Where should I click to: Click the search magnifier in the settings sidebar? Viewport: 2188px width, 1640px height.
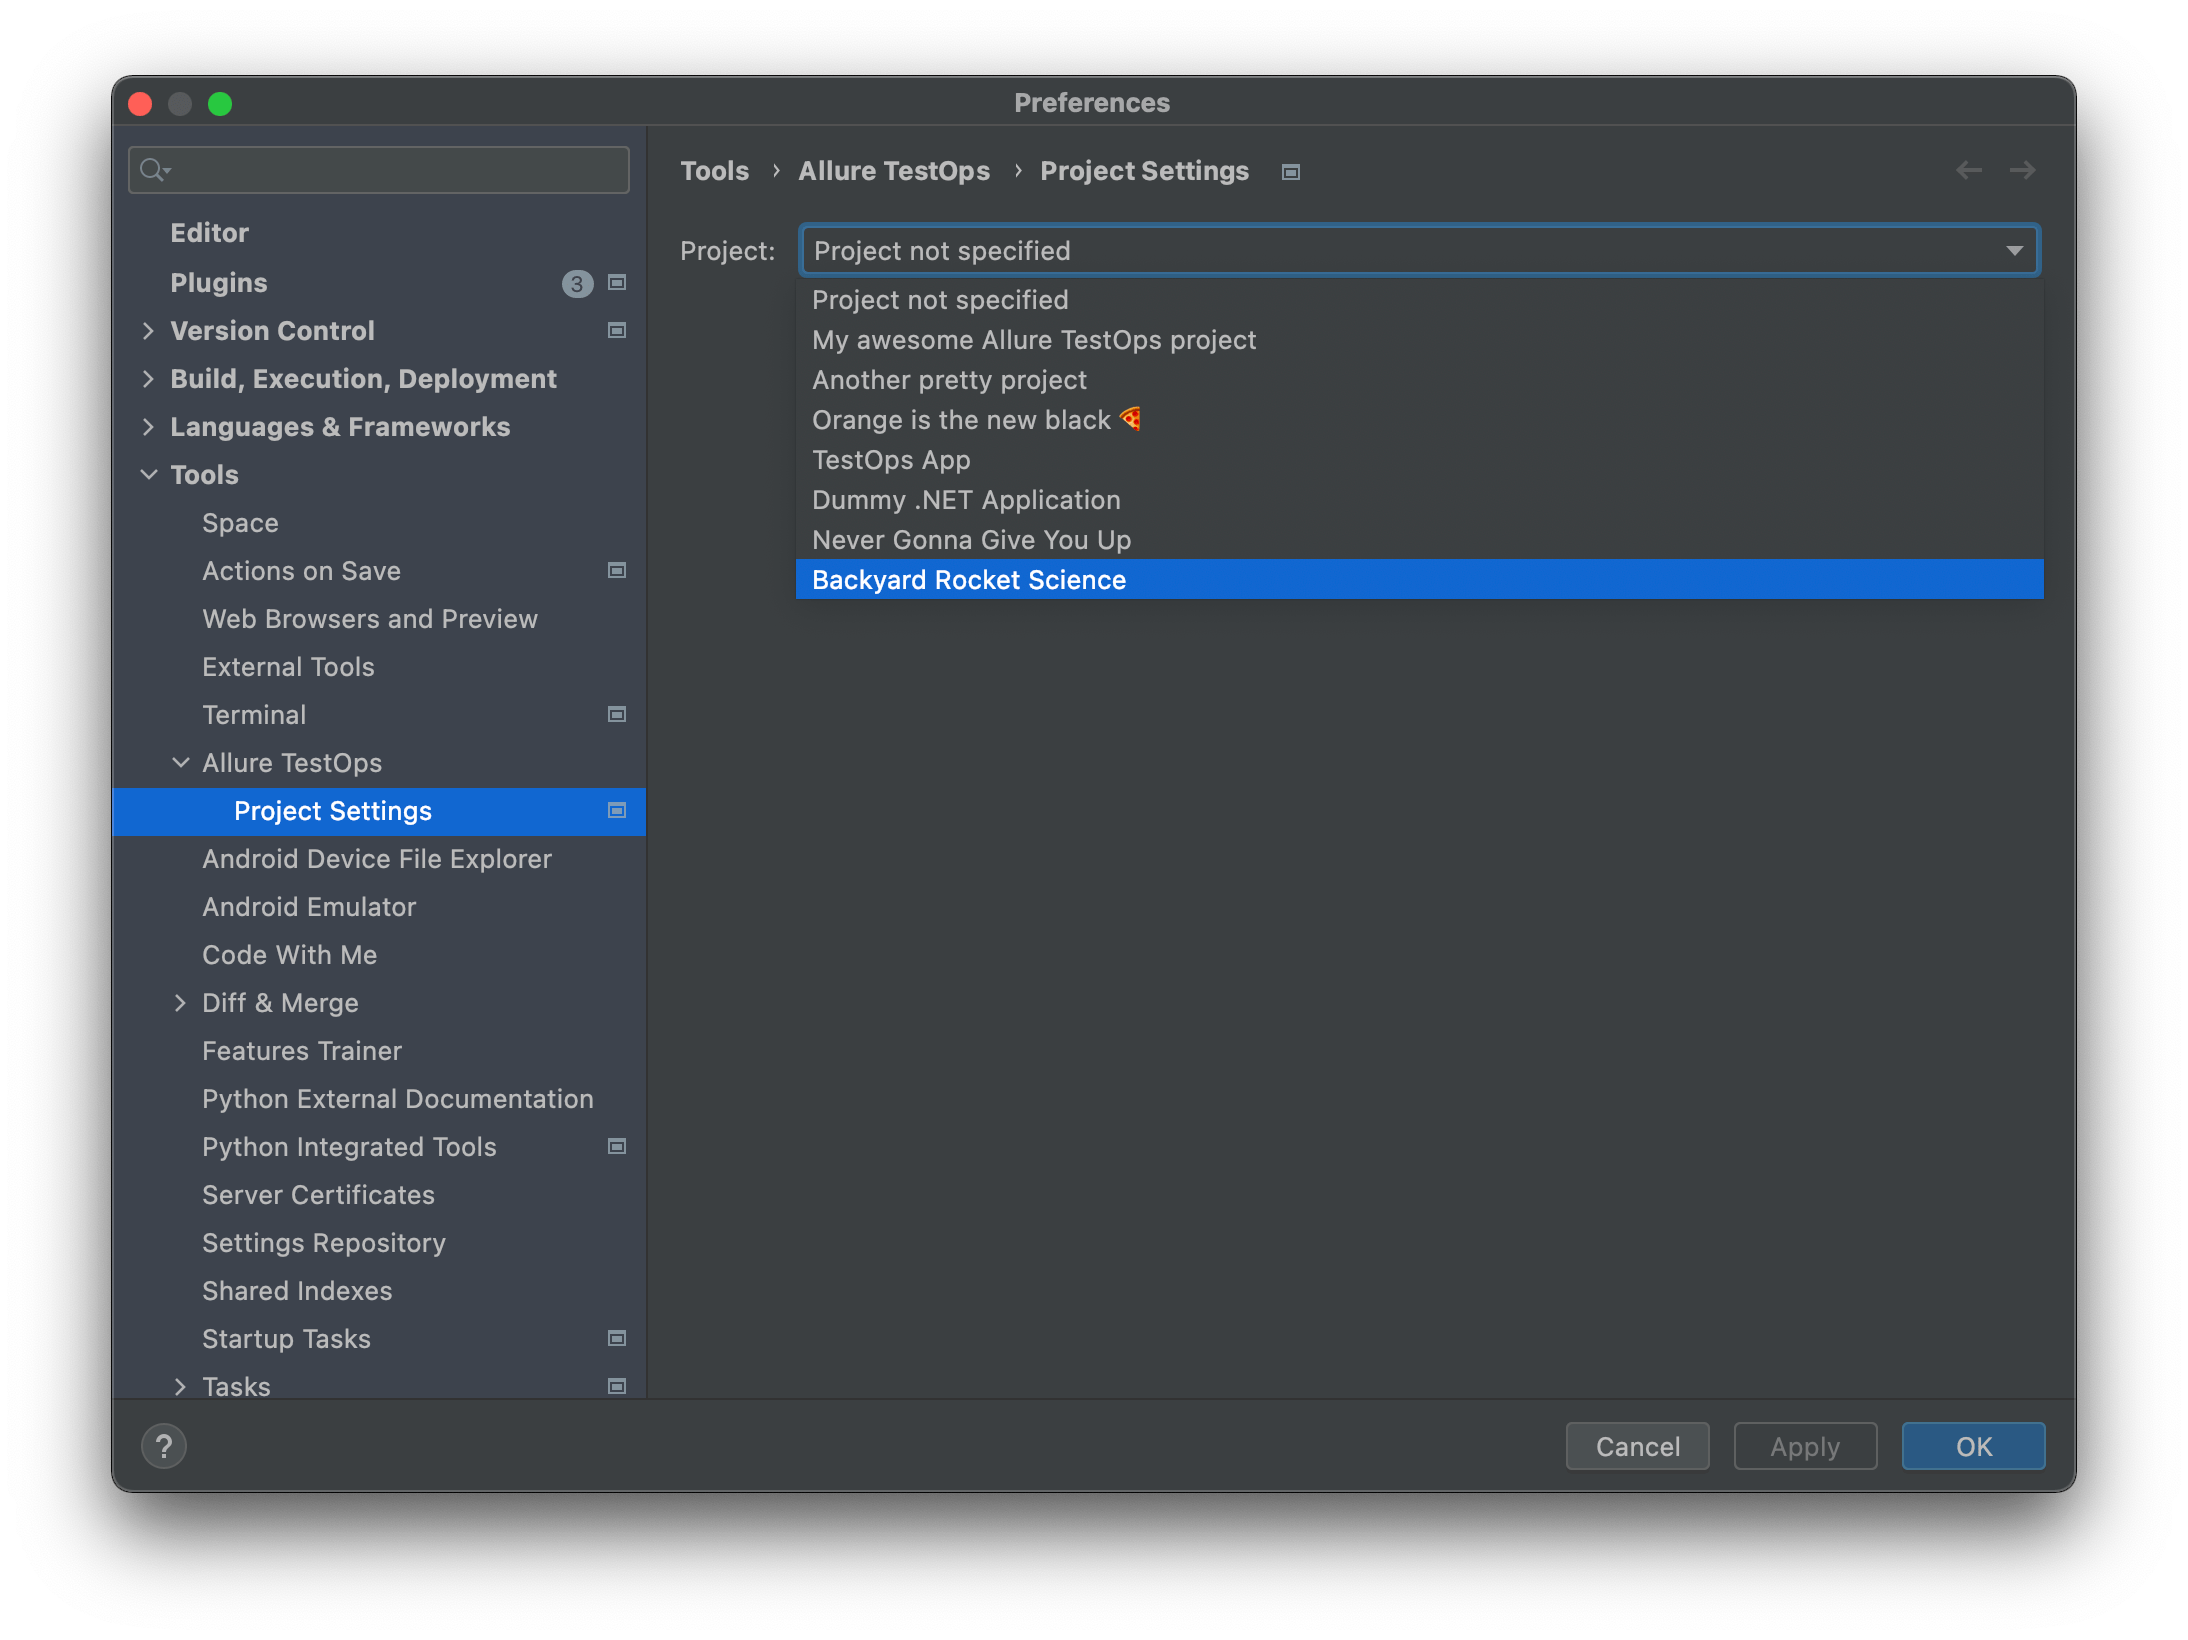(155, 170)
